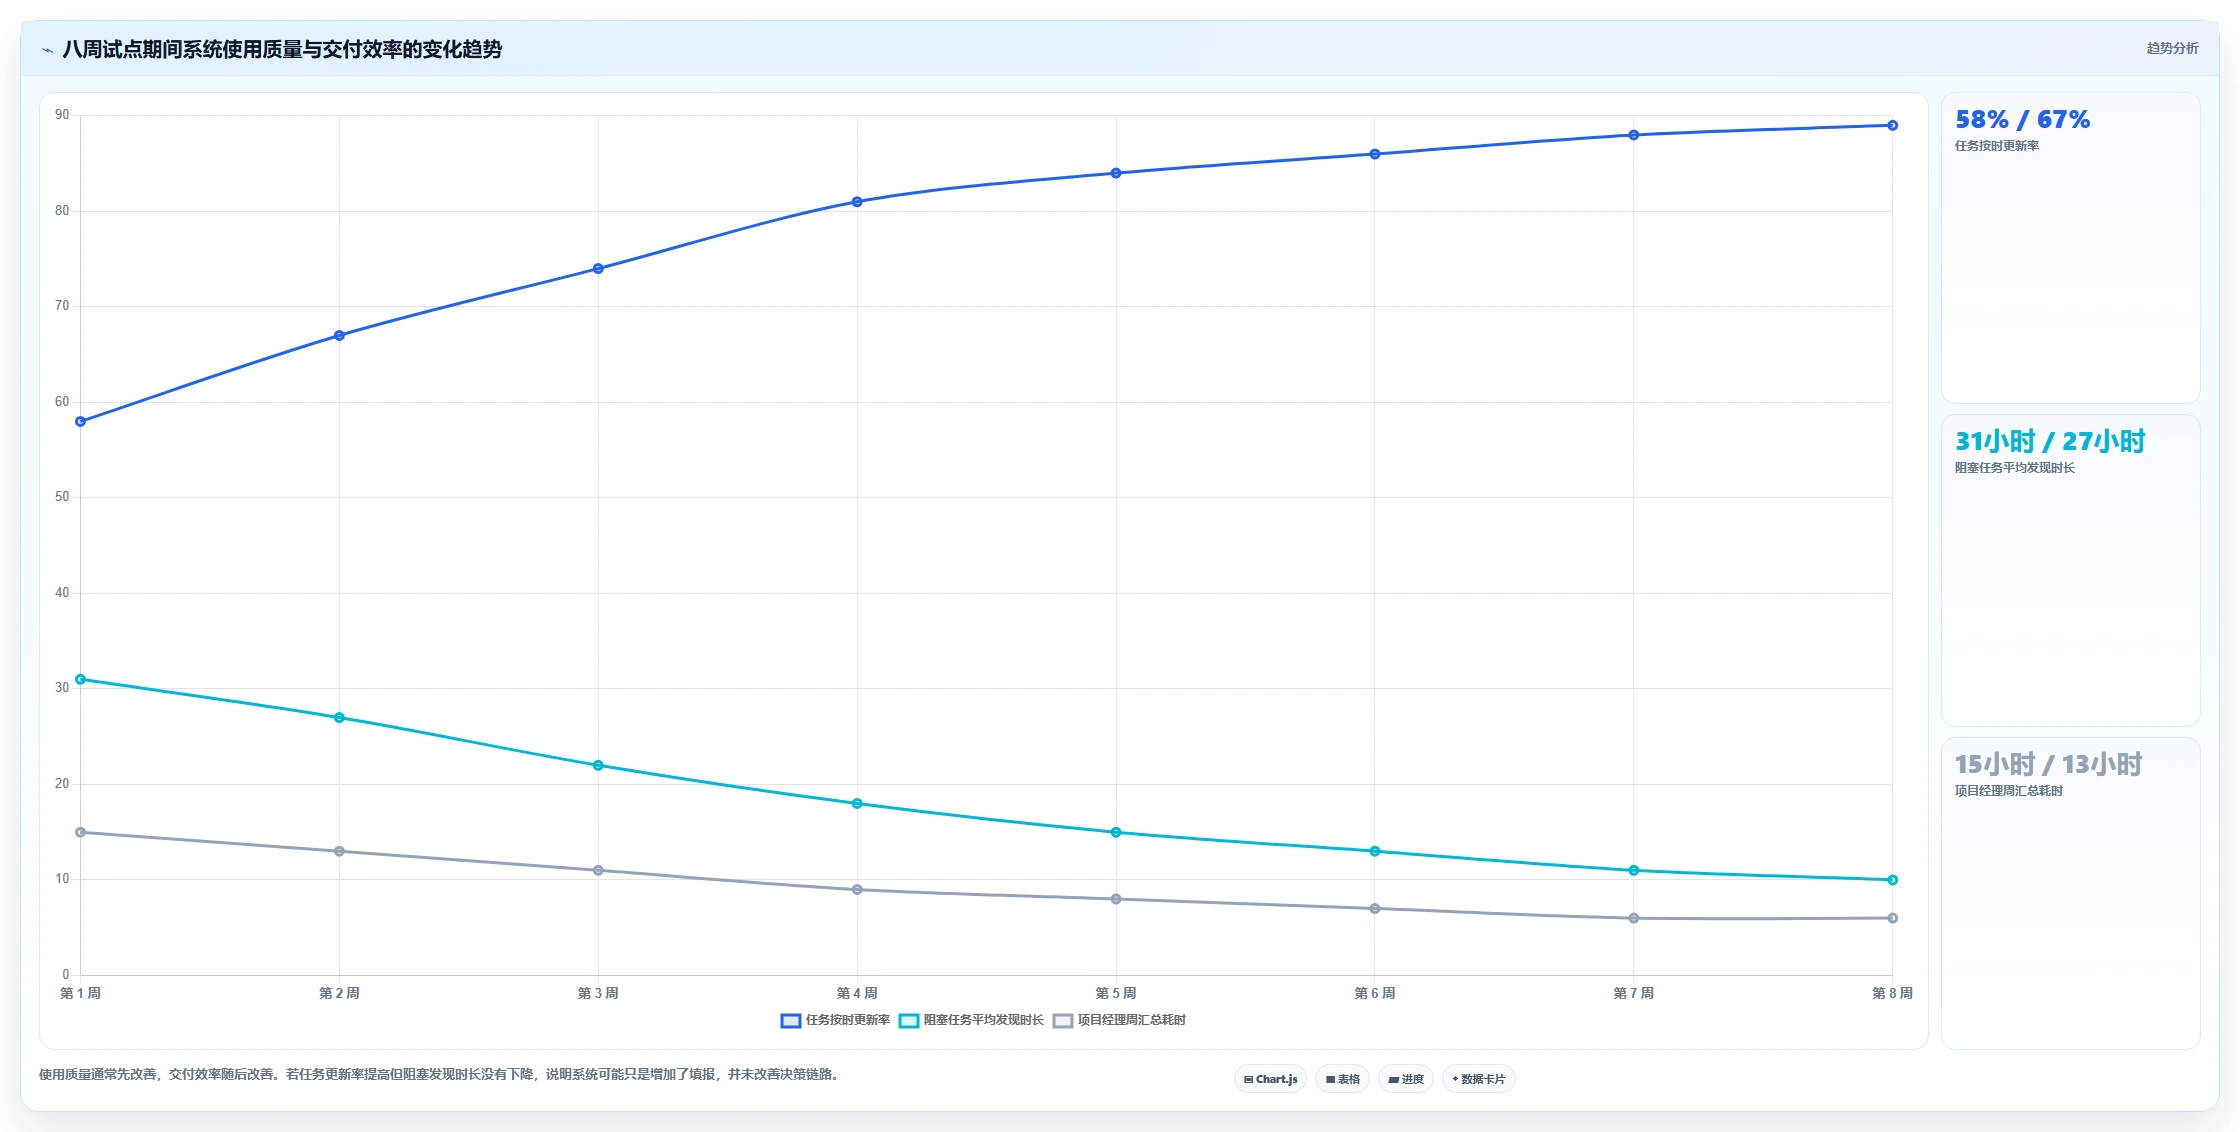Click the blue week 8 data point at 89
Viewport: 2240px width, 1132px height.
pyautogui.click(x=1892, y=125)
